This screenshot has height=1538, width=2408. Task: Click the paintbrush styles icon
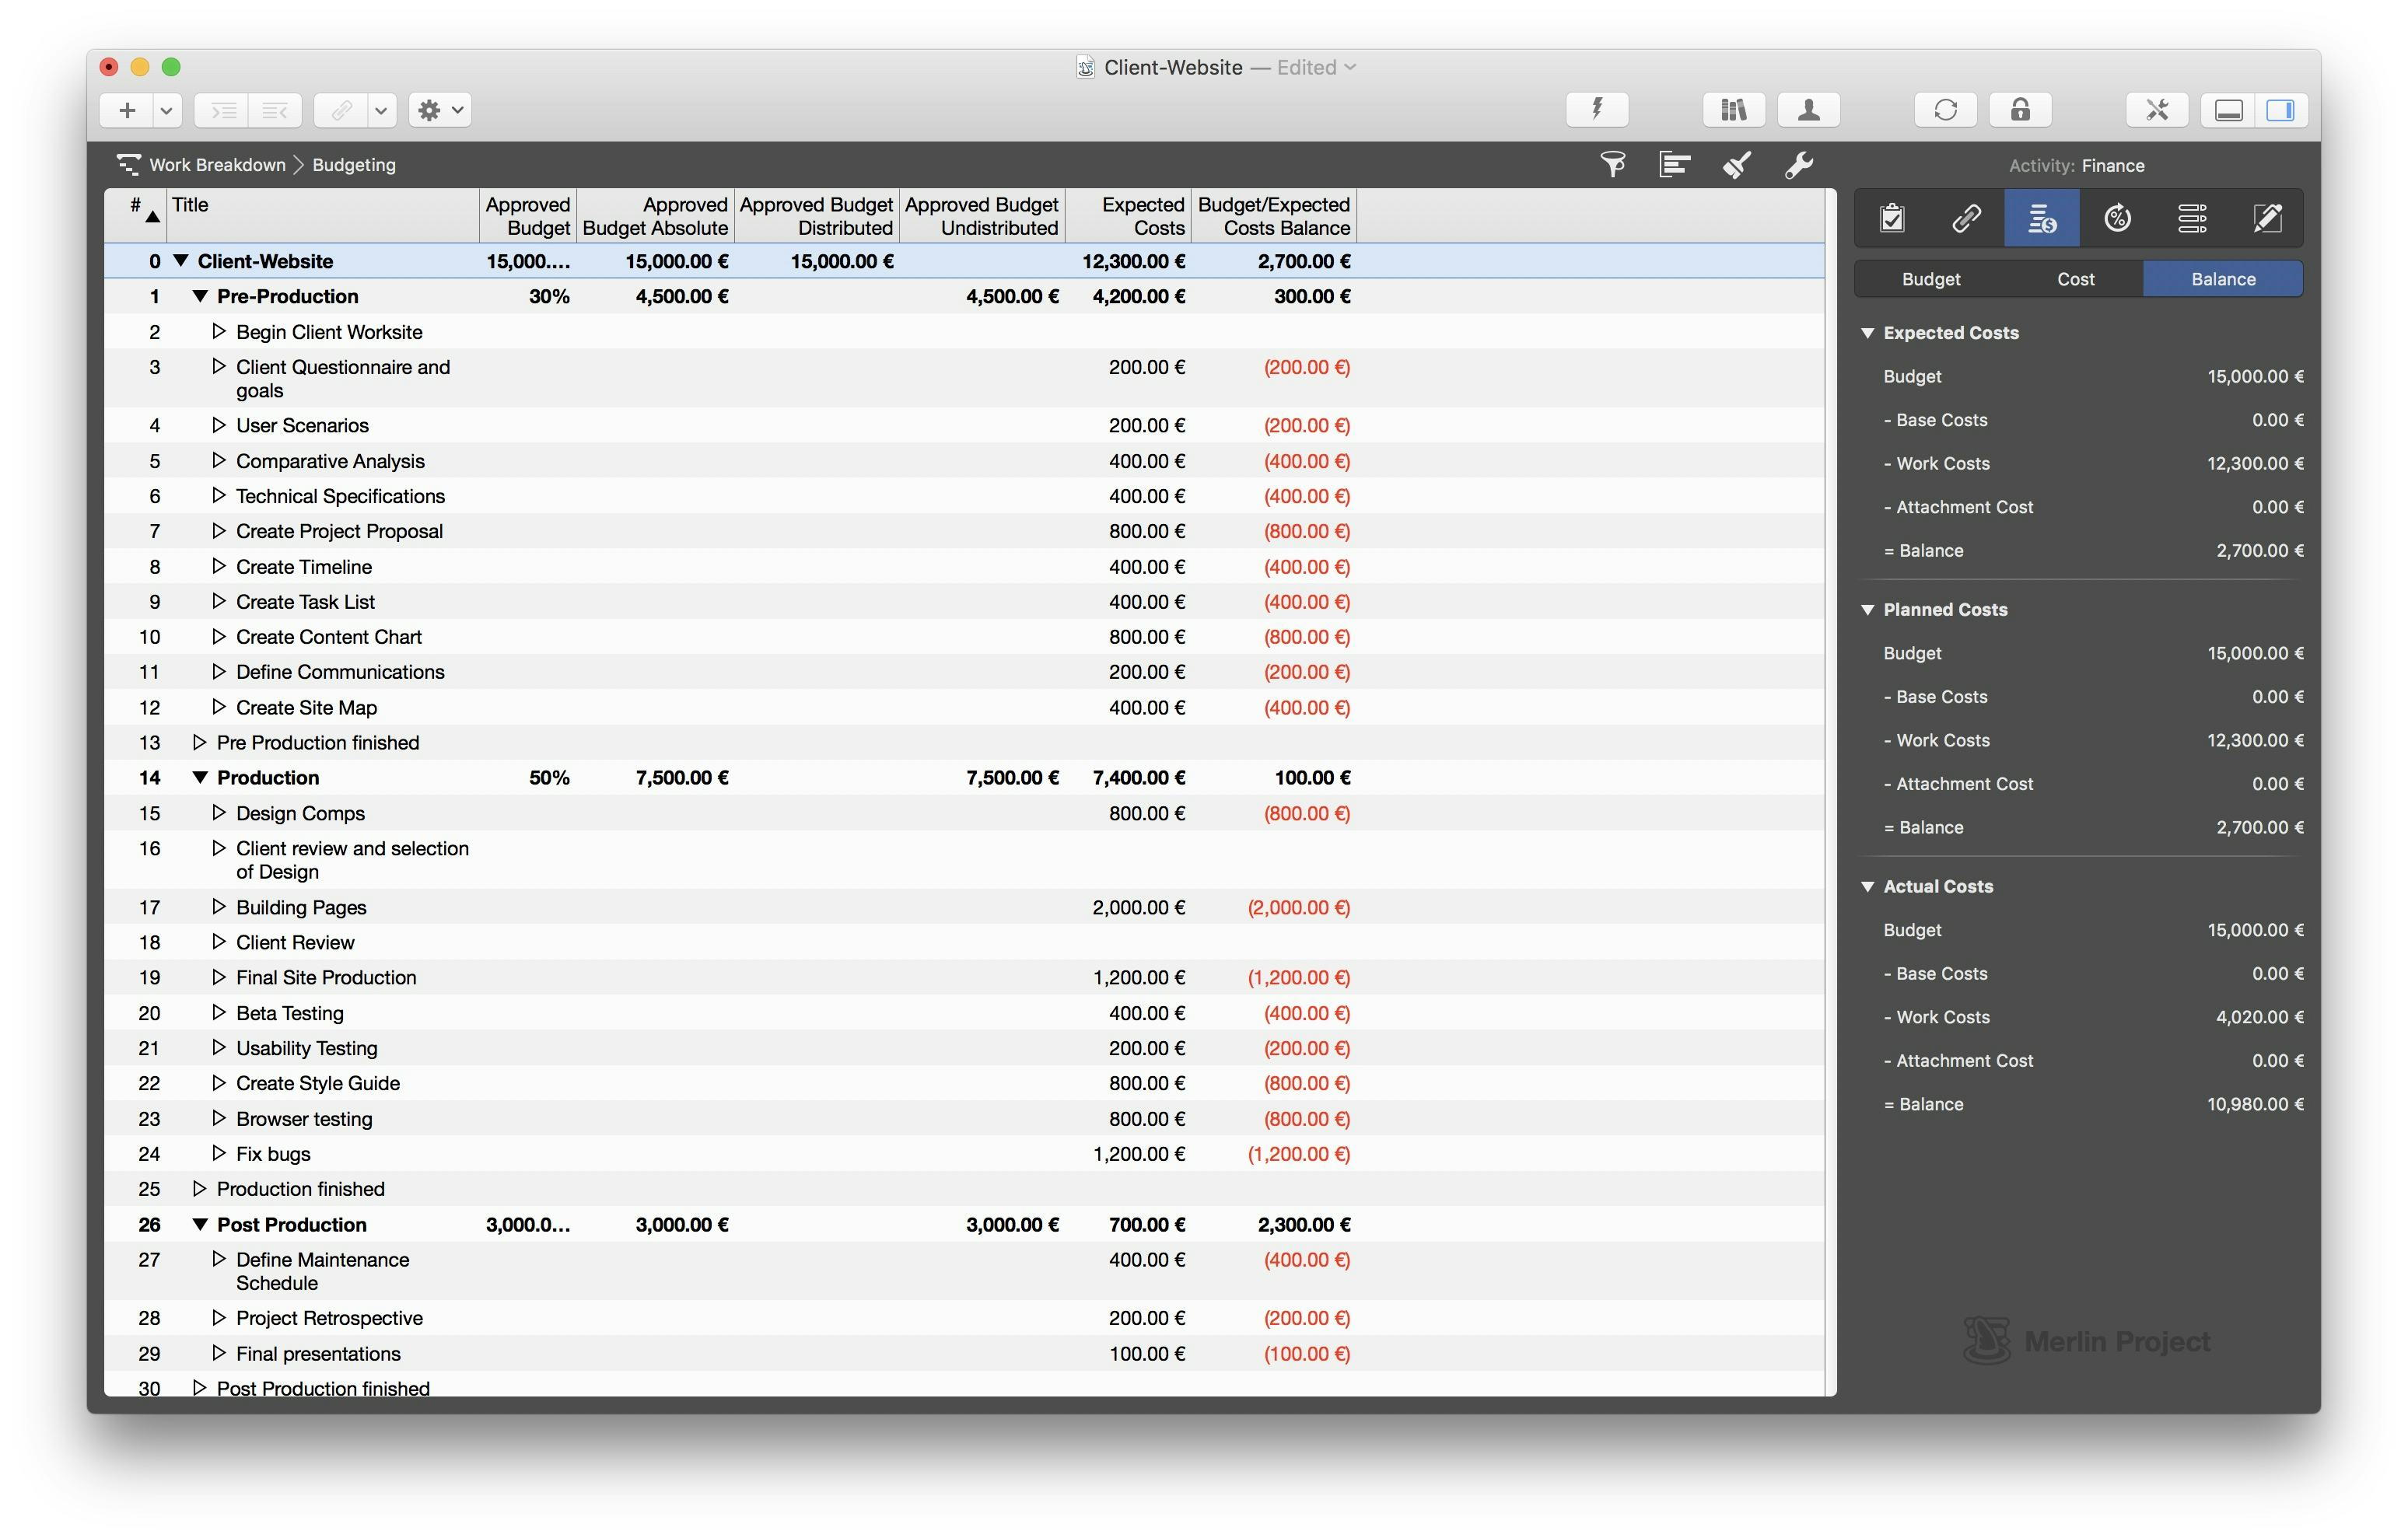(1737, 165)
